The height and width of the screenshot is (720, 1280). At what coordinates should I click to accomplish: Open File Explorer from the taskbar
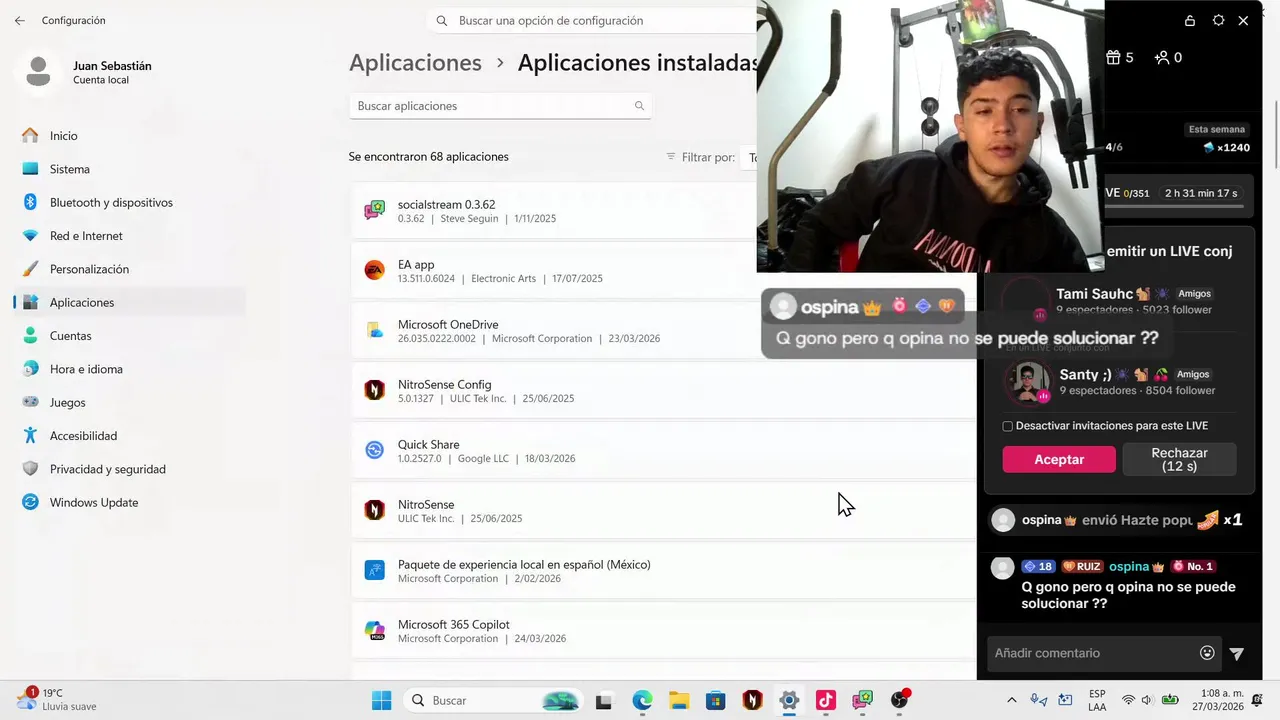pos(679,700)
